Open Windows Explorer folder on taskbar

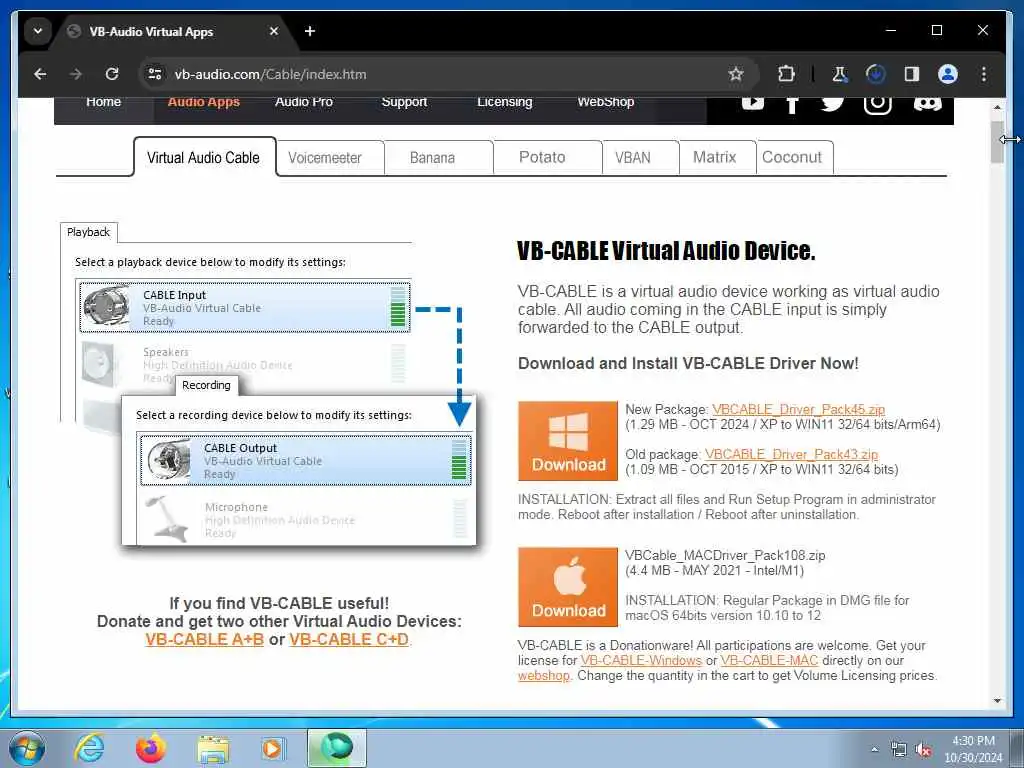[x=214, y=748]
